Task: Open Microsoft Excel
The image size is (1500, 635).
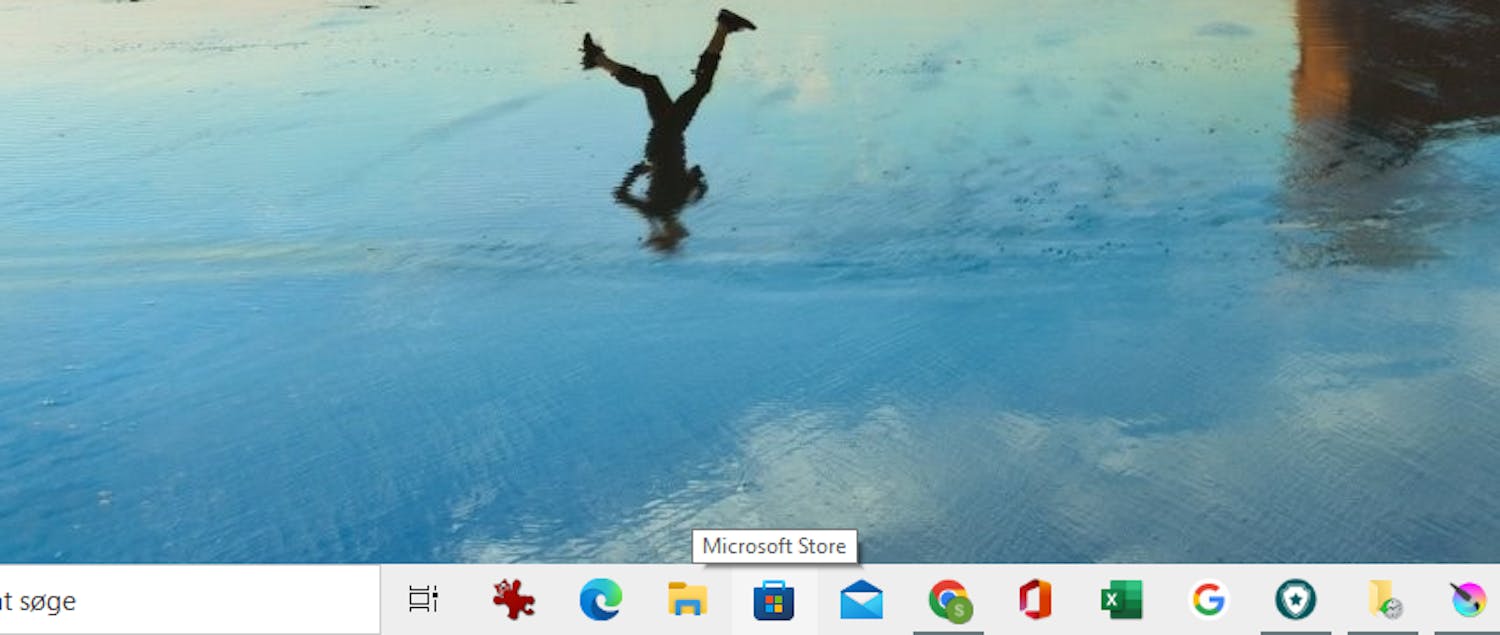Action: (x=1121, y=600)
